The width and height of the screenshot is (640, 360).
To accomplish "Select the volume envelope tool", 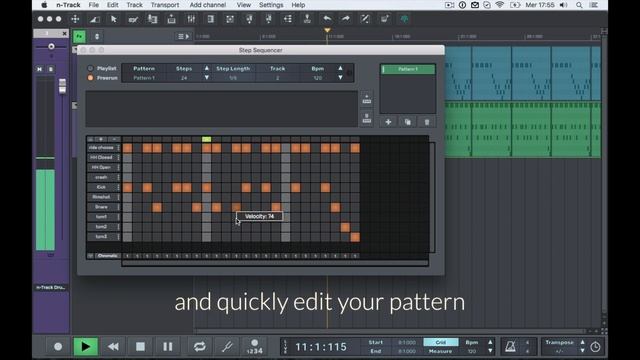I will click(x=95, y=19).
